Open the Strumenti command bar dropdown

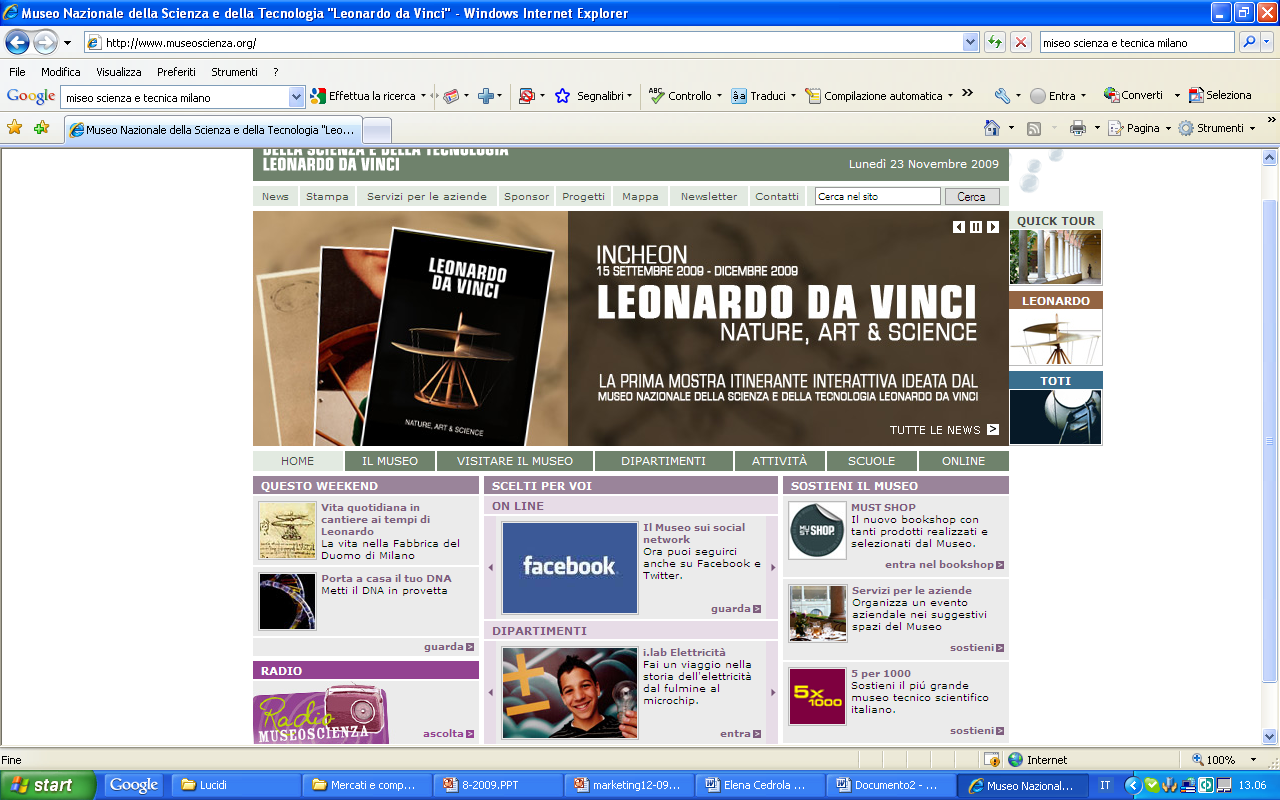[x=1216, y=128]
